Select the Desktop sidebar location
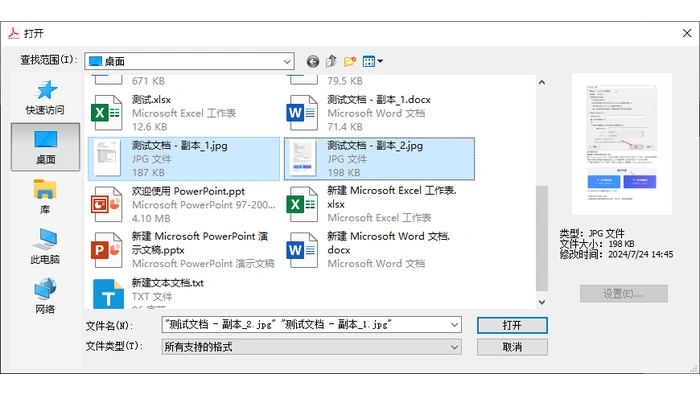 (46, 147)
